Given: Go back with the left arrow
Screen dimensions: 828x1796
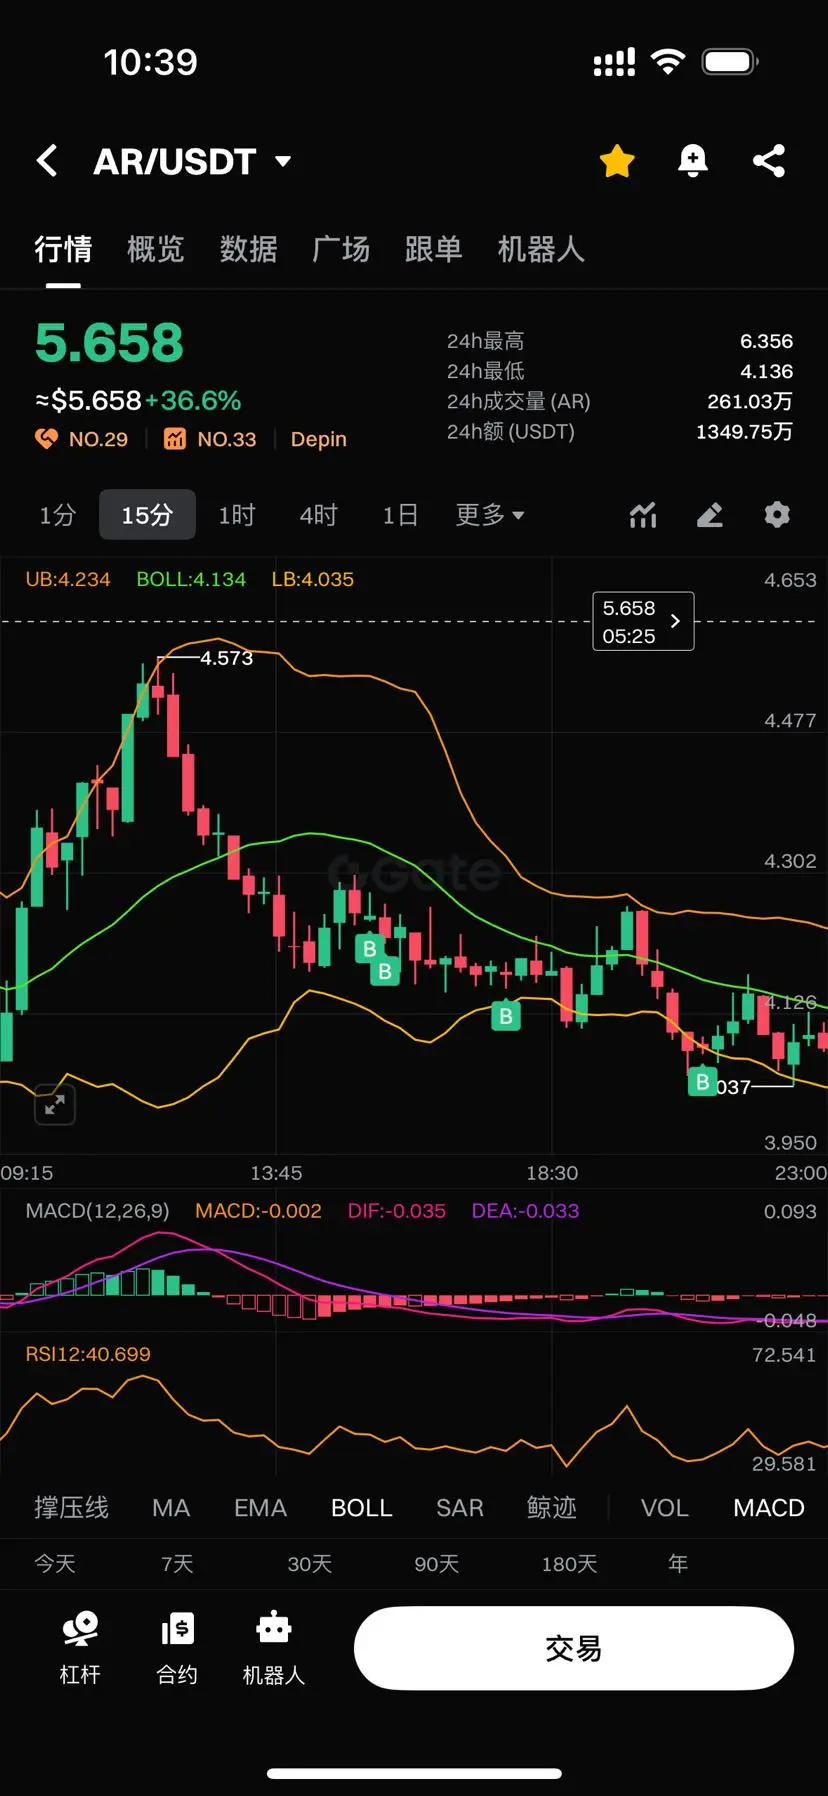Looking at the screenshot, I should tap(47, 161).
